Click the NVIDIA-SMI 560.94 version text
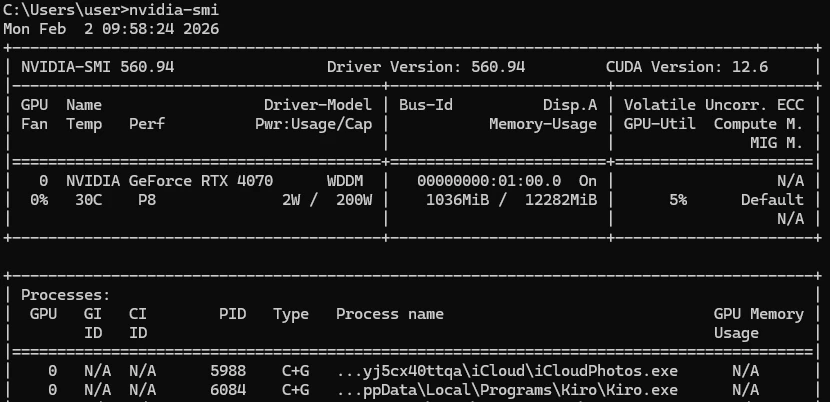This screenshot has height=402, width=830. pyautogui.click(x=97, y=67)
